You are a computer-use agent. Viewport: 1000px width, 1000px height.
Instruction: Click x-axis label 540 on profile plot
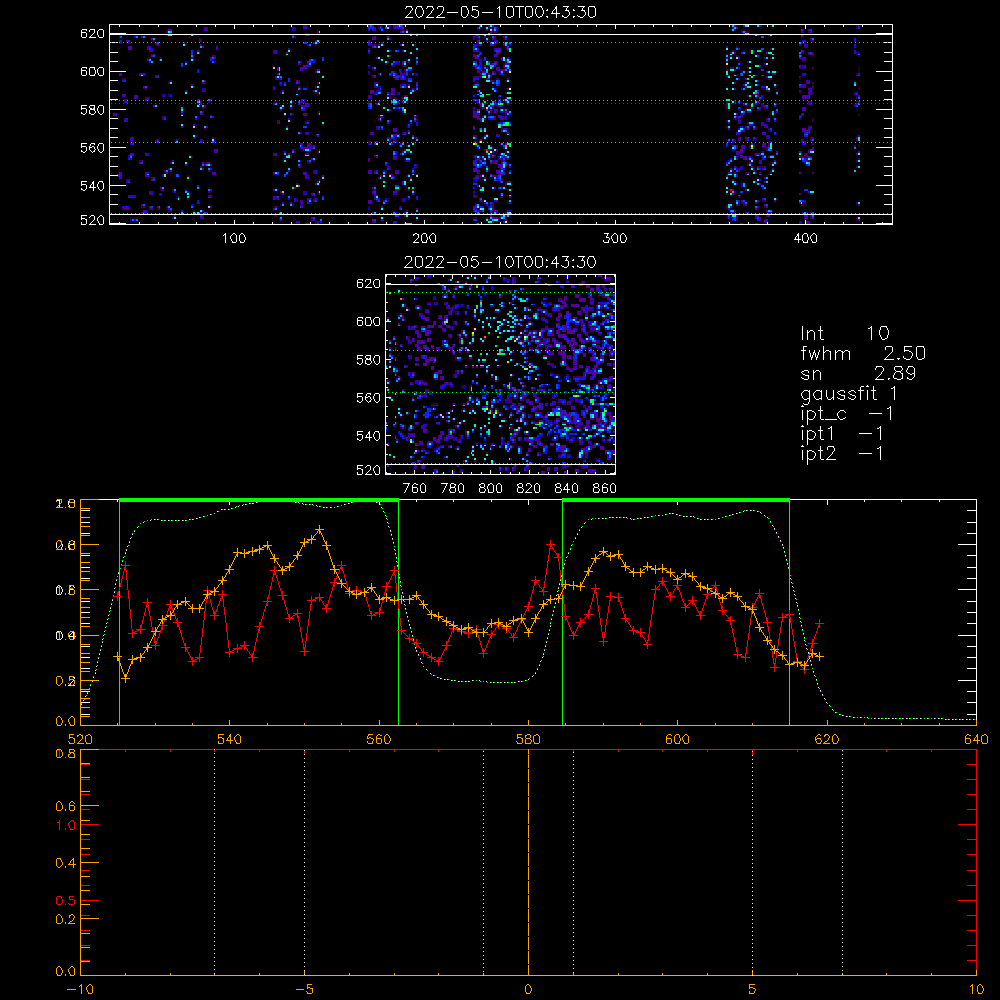click(230, 740)
